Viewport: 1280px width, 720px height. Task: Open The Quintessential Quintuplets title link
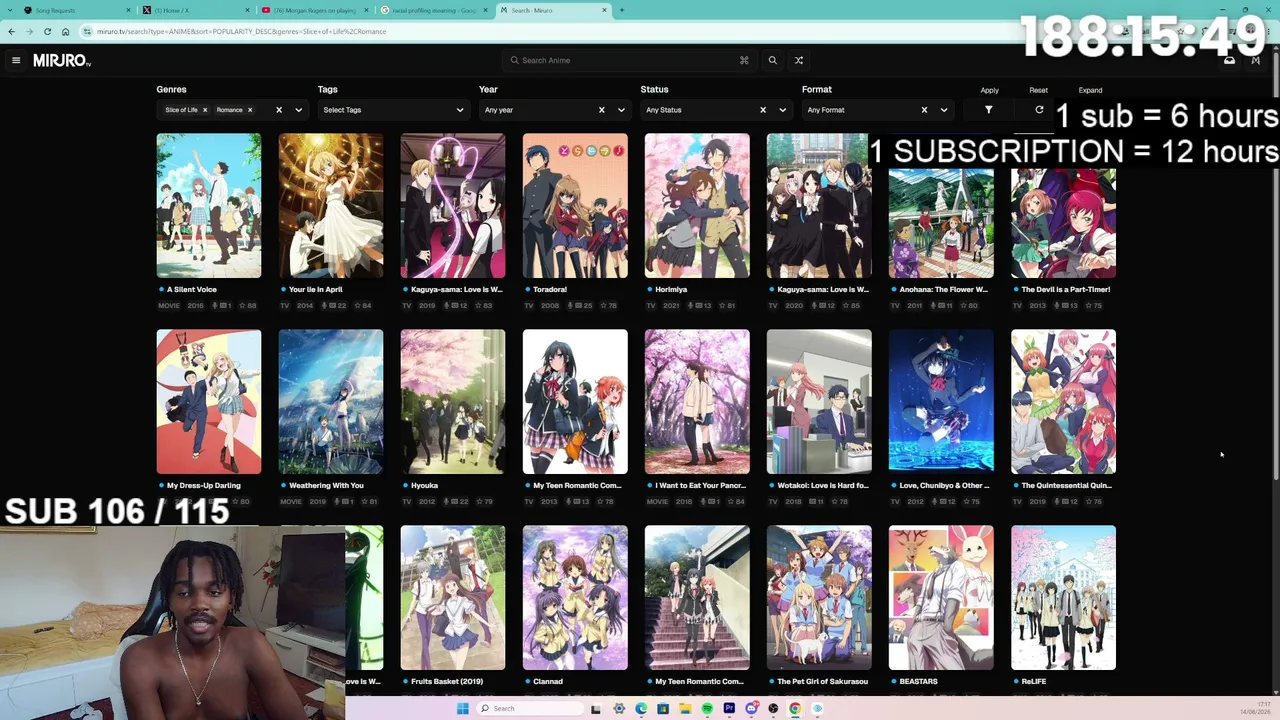point(1067,486)
